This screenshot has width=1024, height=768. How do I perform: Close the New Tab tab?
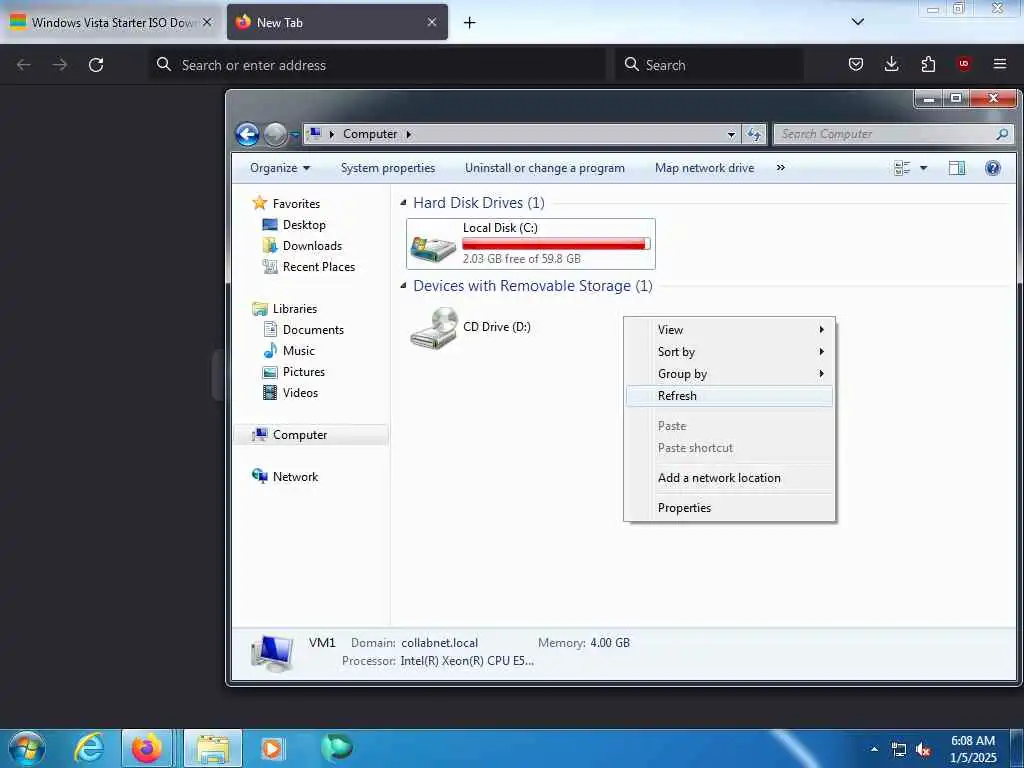432,22
